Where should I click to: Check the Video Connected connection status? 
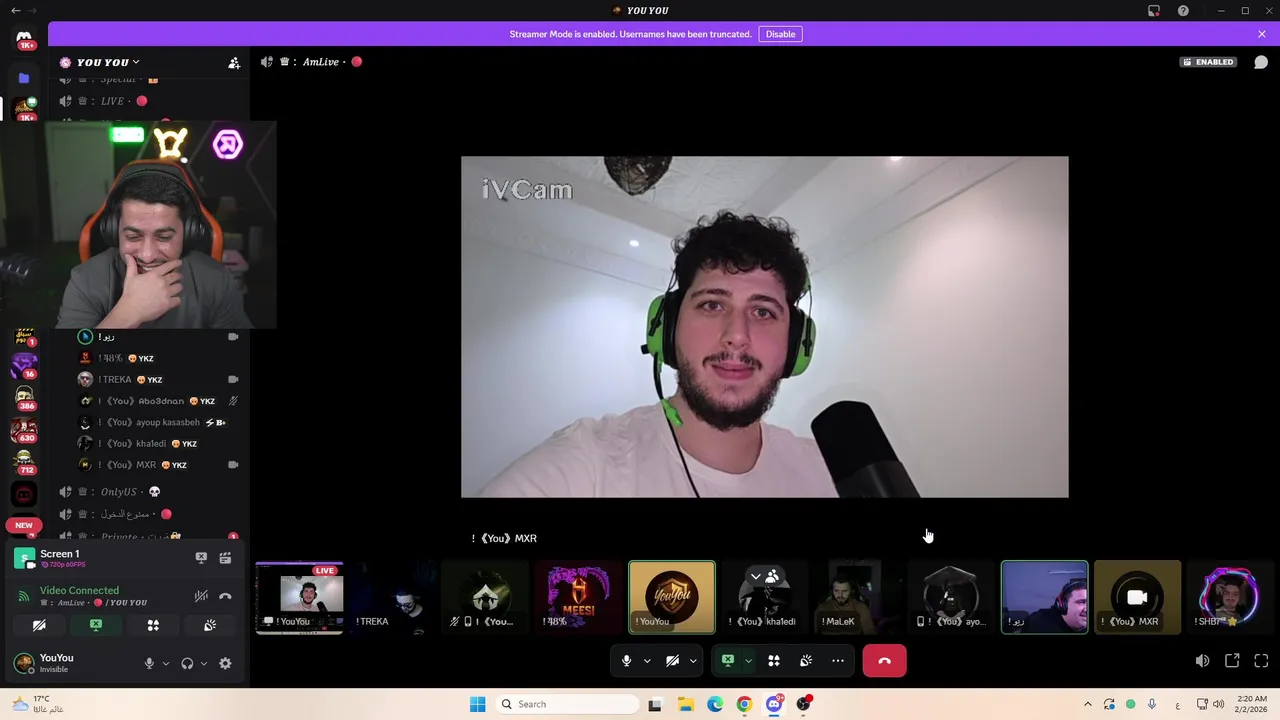pos(79,590)
